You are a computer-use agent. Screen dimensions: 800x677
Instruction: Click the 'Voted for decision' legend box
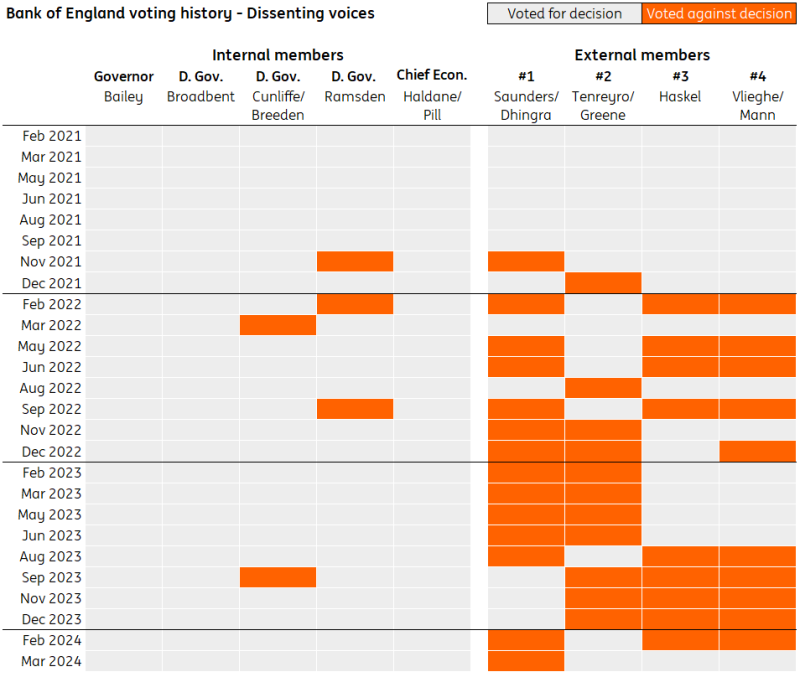[x=564, y=14]
